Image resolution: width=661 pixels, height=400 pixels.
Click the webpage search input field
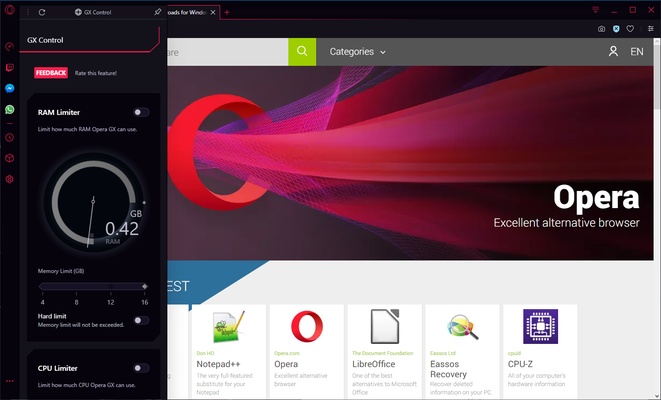tap(228, 52)
